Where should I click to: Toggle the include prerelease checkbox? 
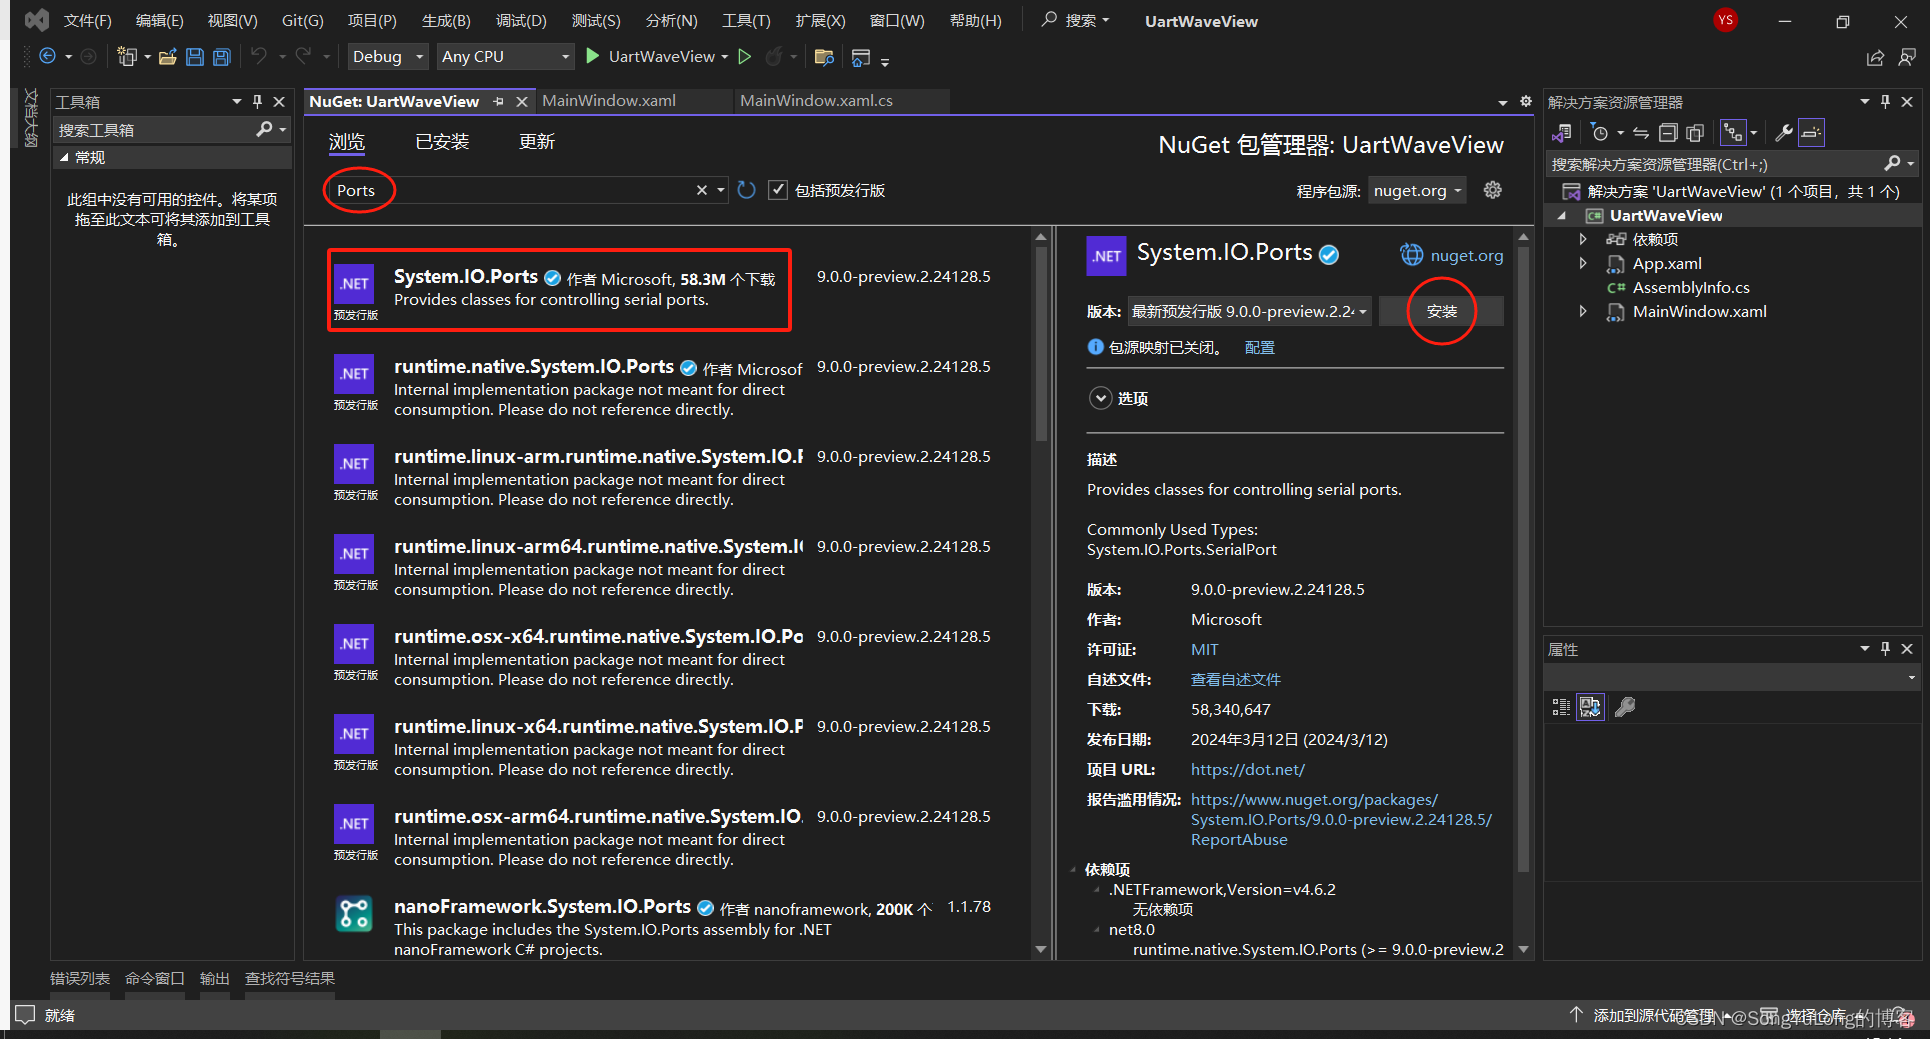[778, 190]
